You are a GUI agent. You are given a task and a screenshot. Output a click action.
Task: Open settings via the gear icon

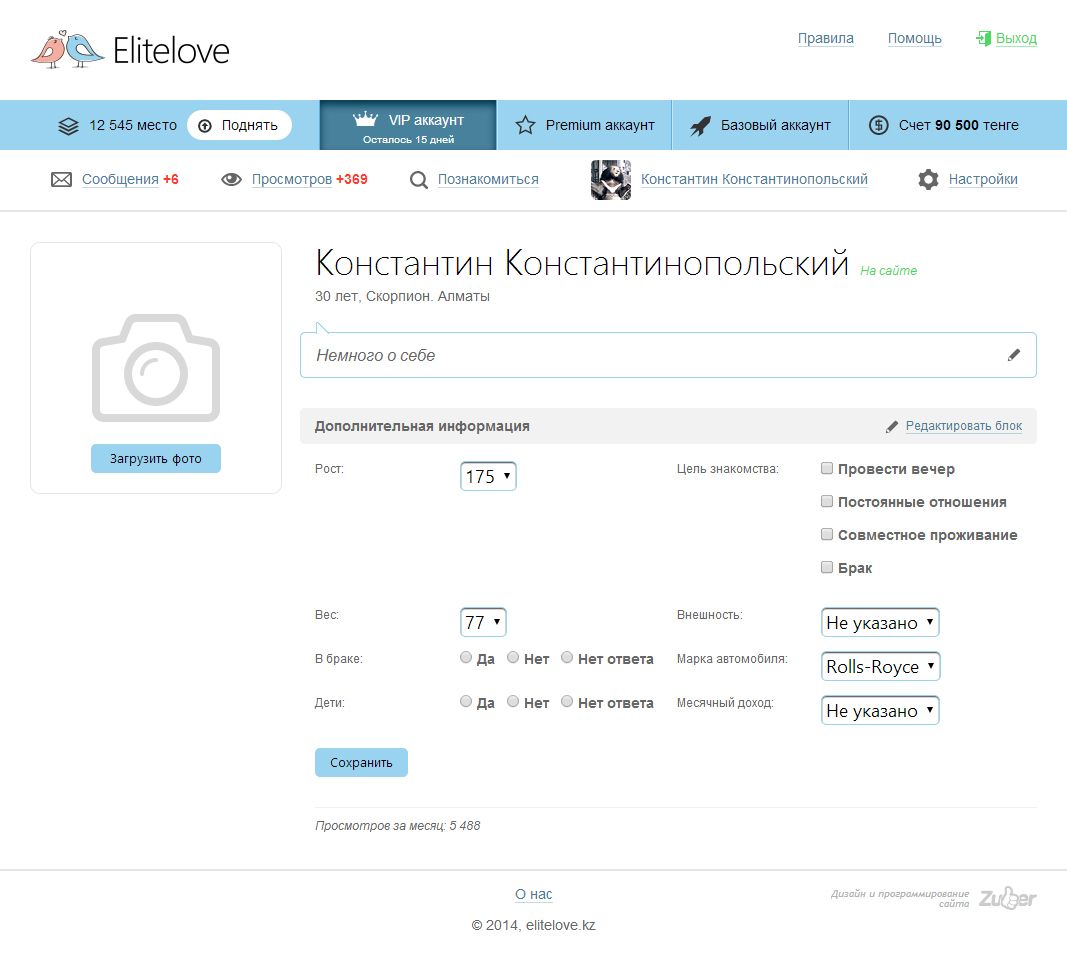pos(928,180)
